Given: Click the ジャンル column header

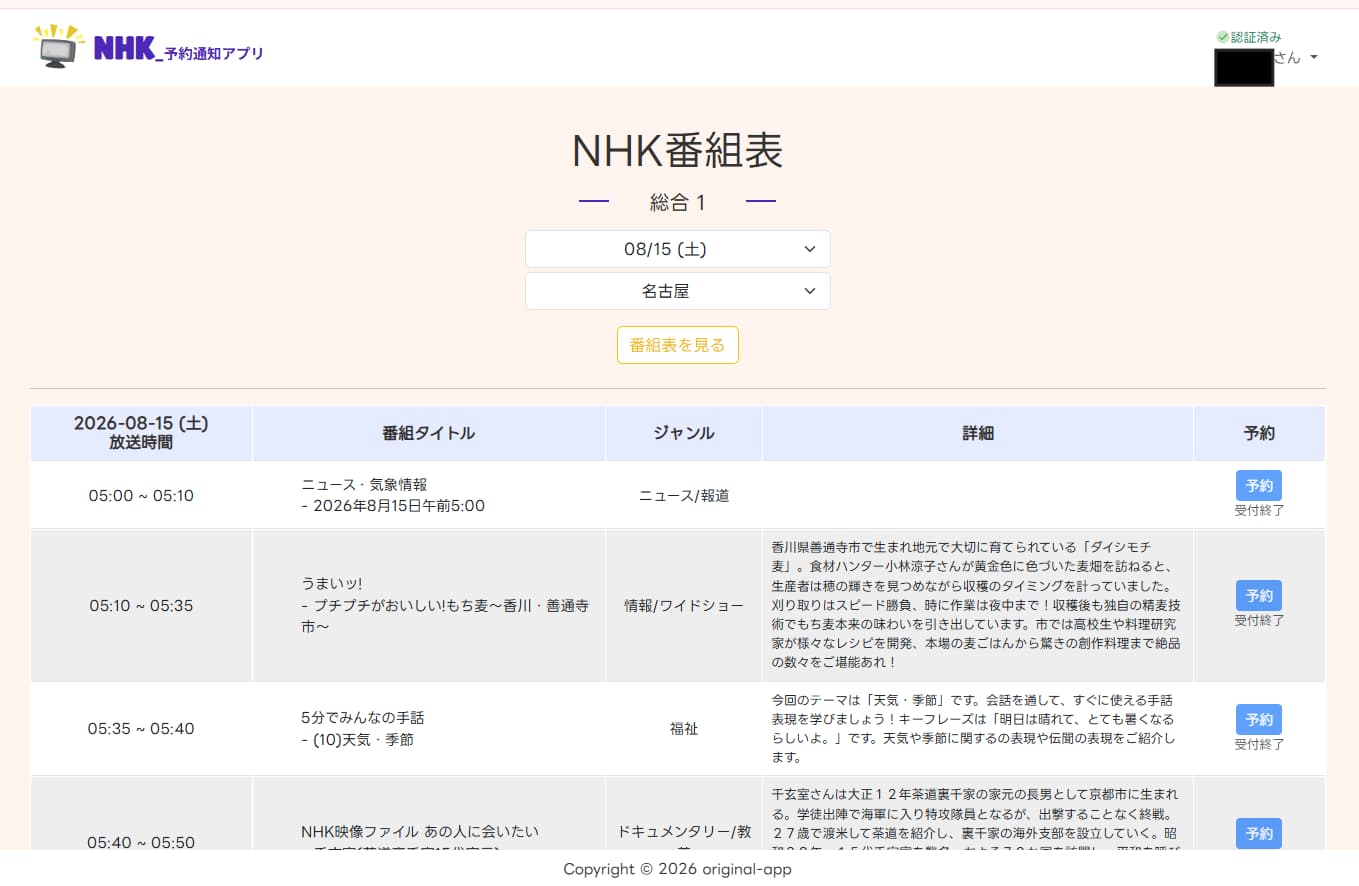Looking at the screenshot, I should pyautogui.click(x=684, y=433).
